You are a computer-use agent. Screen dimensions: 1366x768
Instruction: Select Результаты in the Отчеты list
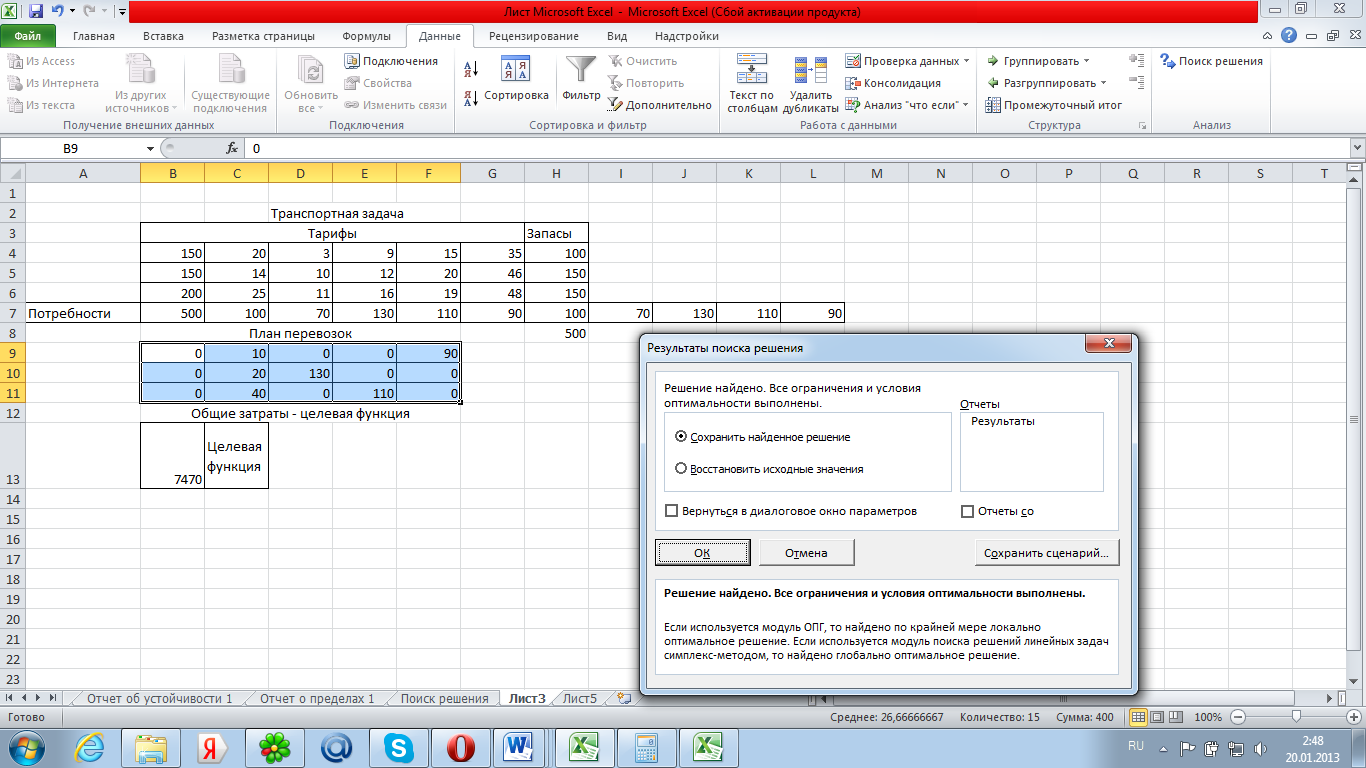point(1003,421)
